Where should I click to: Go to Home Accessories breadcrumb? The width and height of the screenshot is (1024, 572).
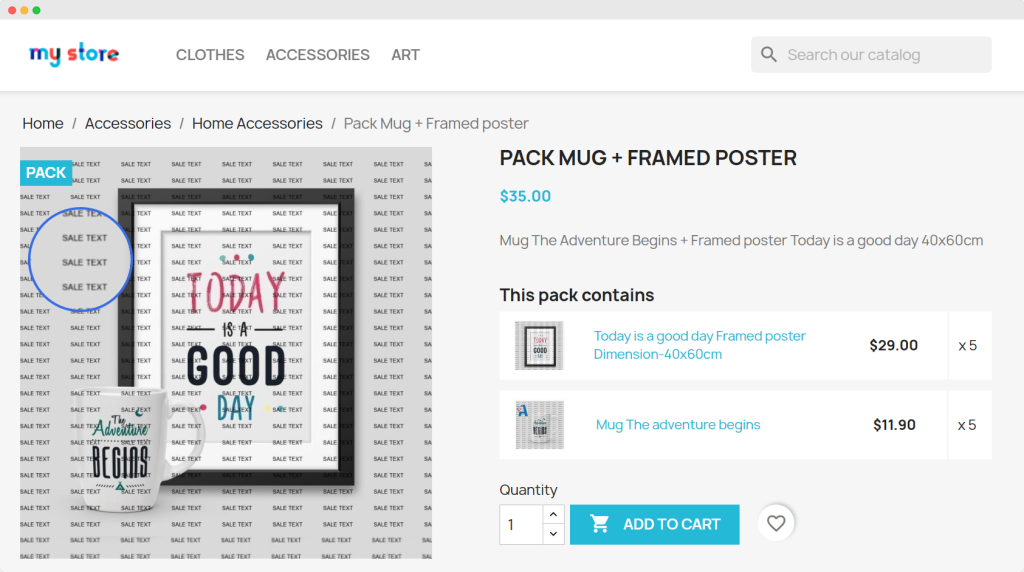point(257,123)
